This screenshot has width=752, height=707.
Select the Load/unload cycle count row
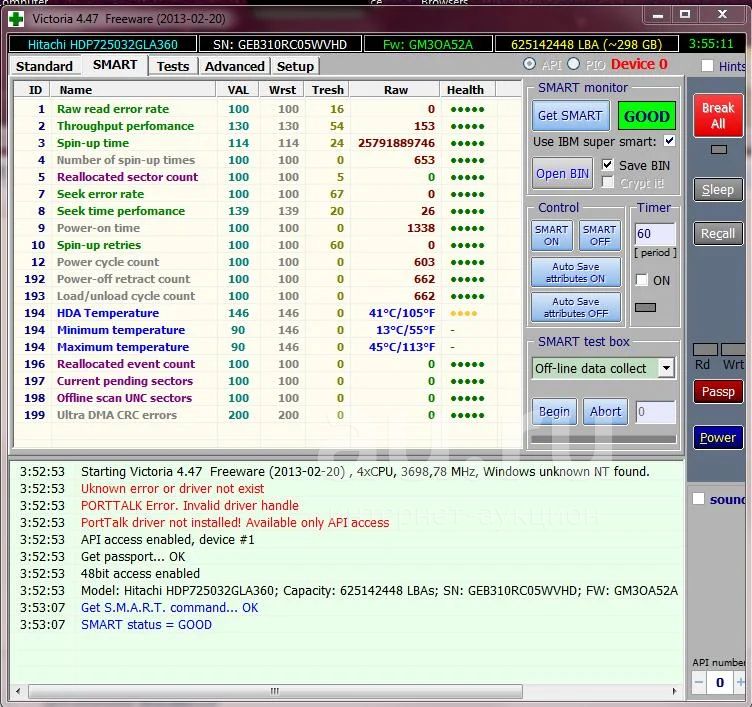(x=268, y=296)
